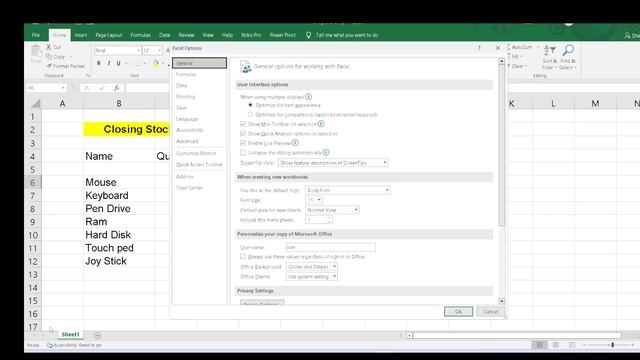Click the Normal view icon in status bar

coord(539,345)
